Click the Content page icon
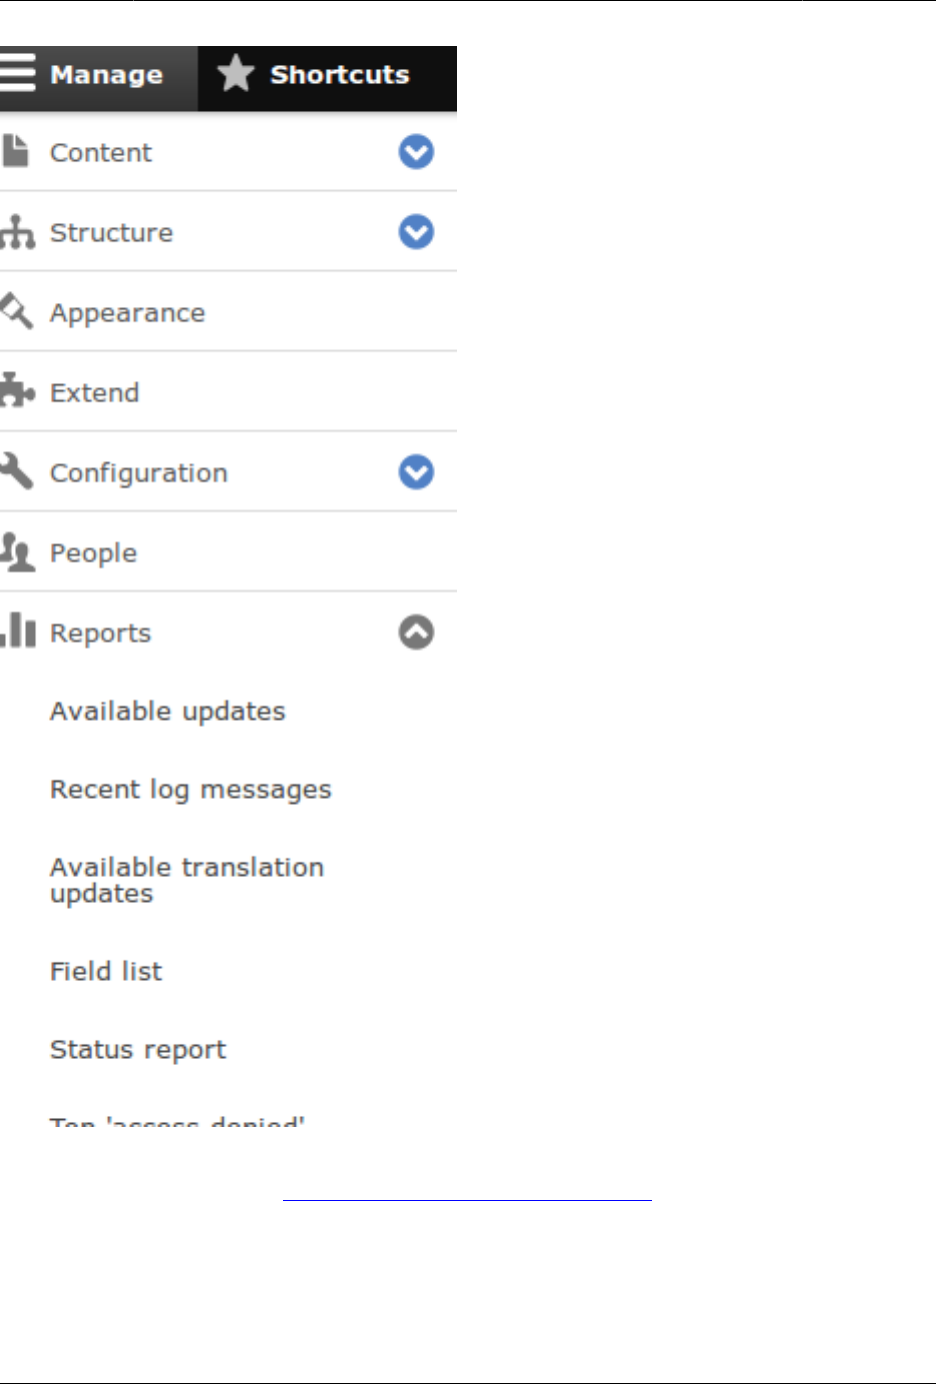Screen dimensions: 936x1384 [x=15, y=151]
